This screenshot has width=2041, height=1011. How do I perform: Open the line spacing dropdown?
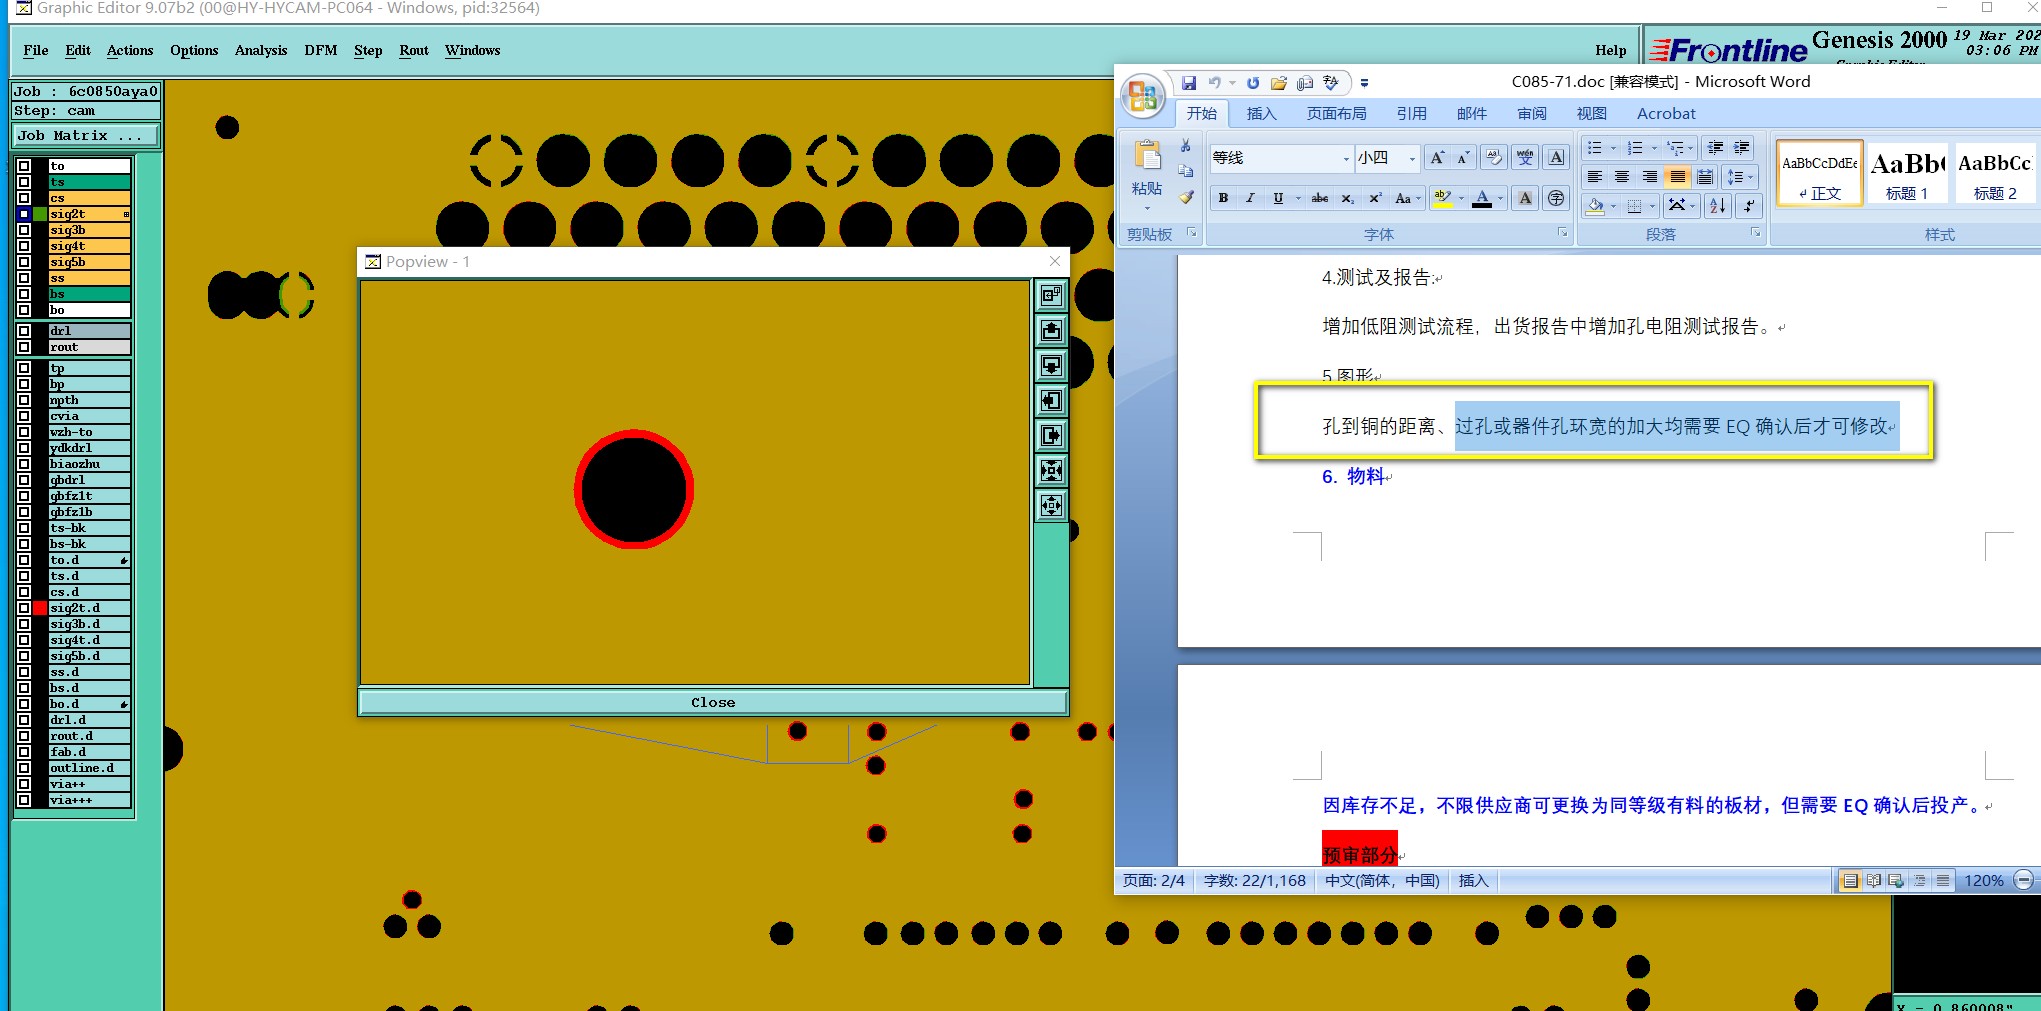tap(1741, 177)
